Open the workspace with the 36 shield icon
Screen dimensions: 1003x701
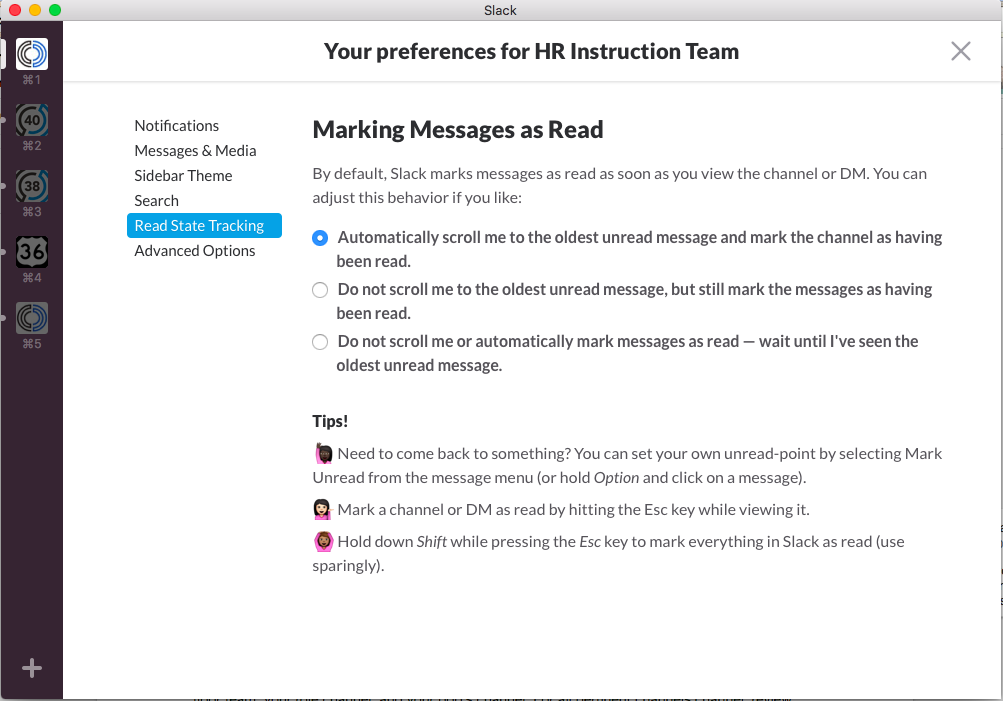32,251
